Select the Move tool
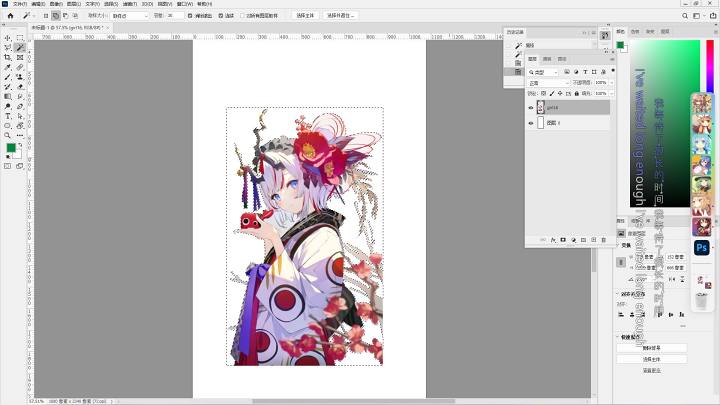Viewport: 720px width, 405px height. click(x=8, y=38)
